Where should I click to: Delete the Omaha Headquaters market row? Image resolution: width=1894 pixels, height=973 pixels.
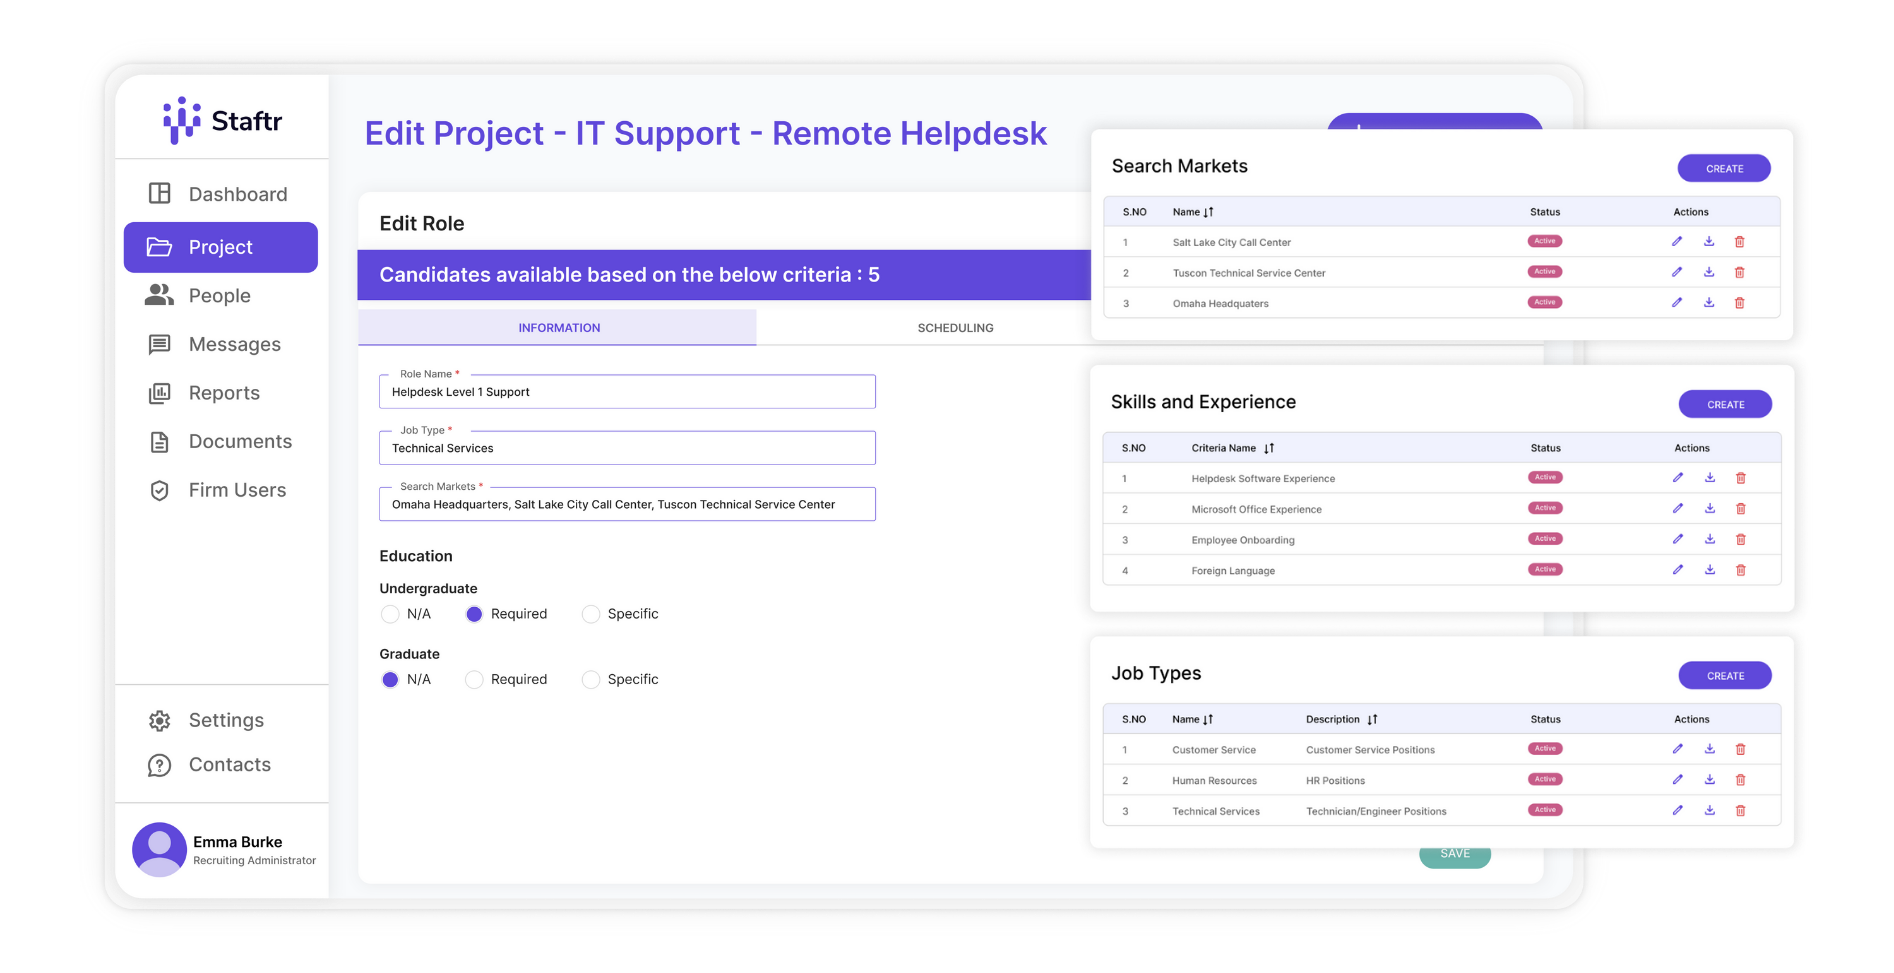click(x=1740, y=303)
